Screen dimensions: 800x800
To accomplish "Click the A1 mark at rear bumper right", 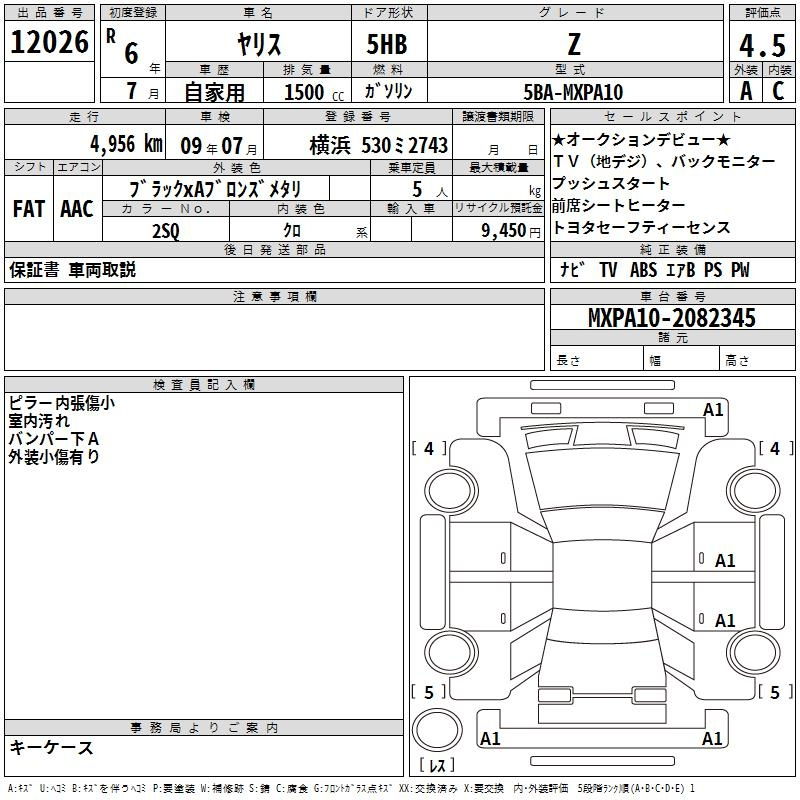I will 712,739.
